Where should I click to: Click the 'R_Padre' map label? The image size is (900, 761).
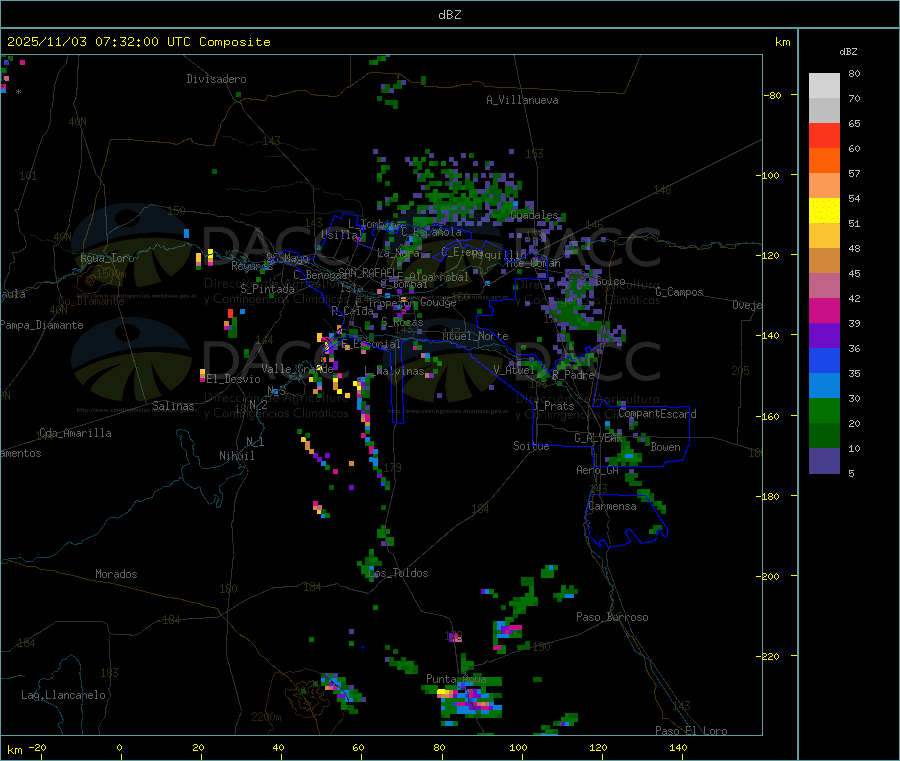[573, 375]
